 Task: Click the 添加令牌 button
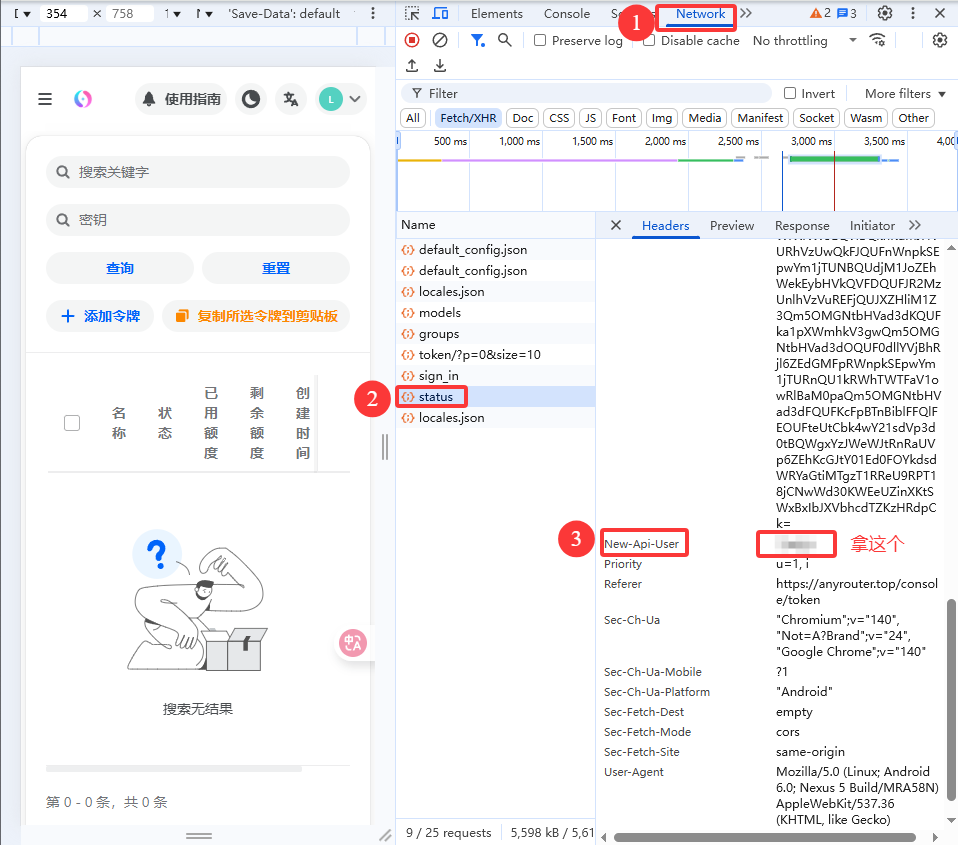click(100, 316)
